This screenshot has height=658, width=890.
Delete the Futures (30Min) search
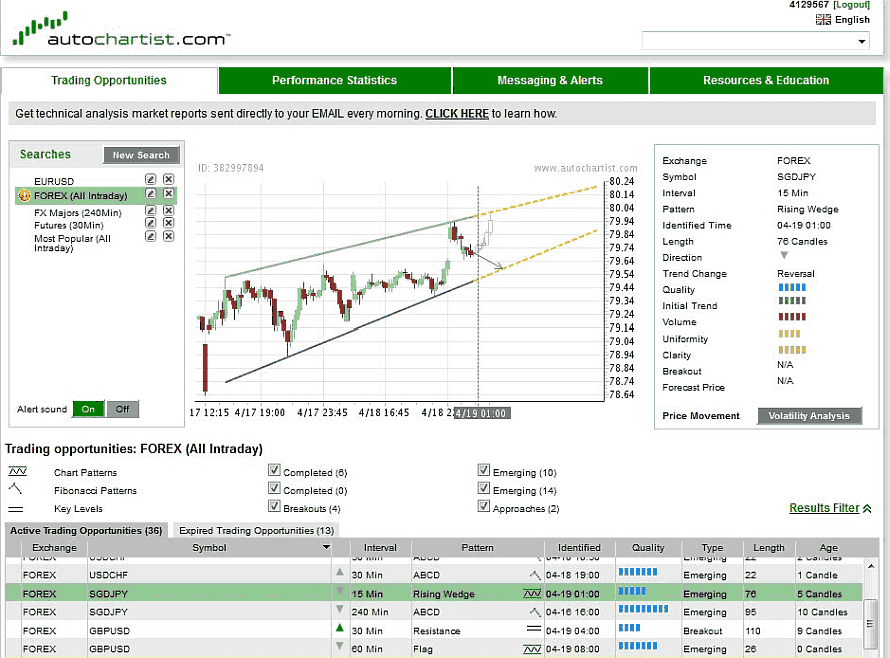168,224
